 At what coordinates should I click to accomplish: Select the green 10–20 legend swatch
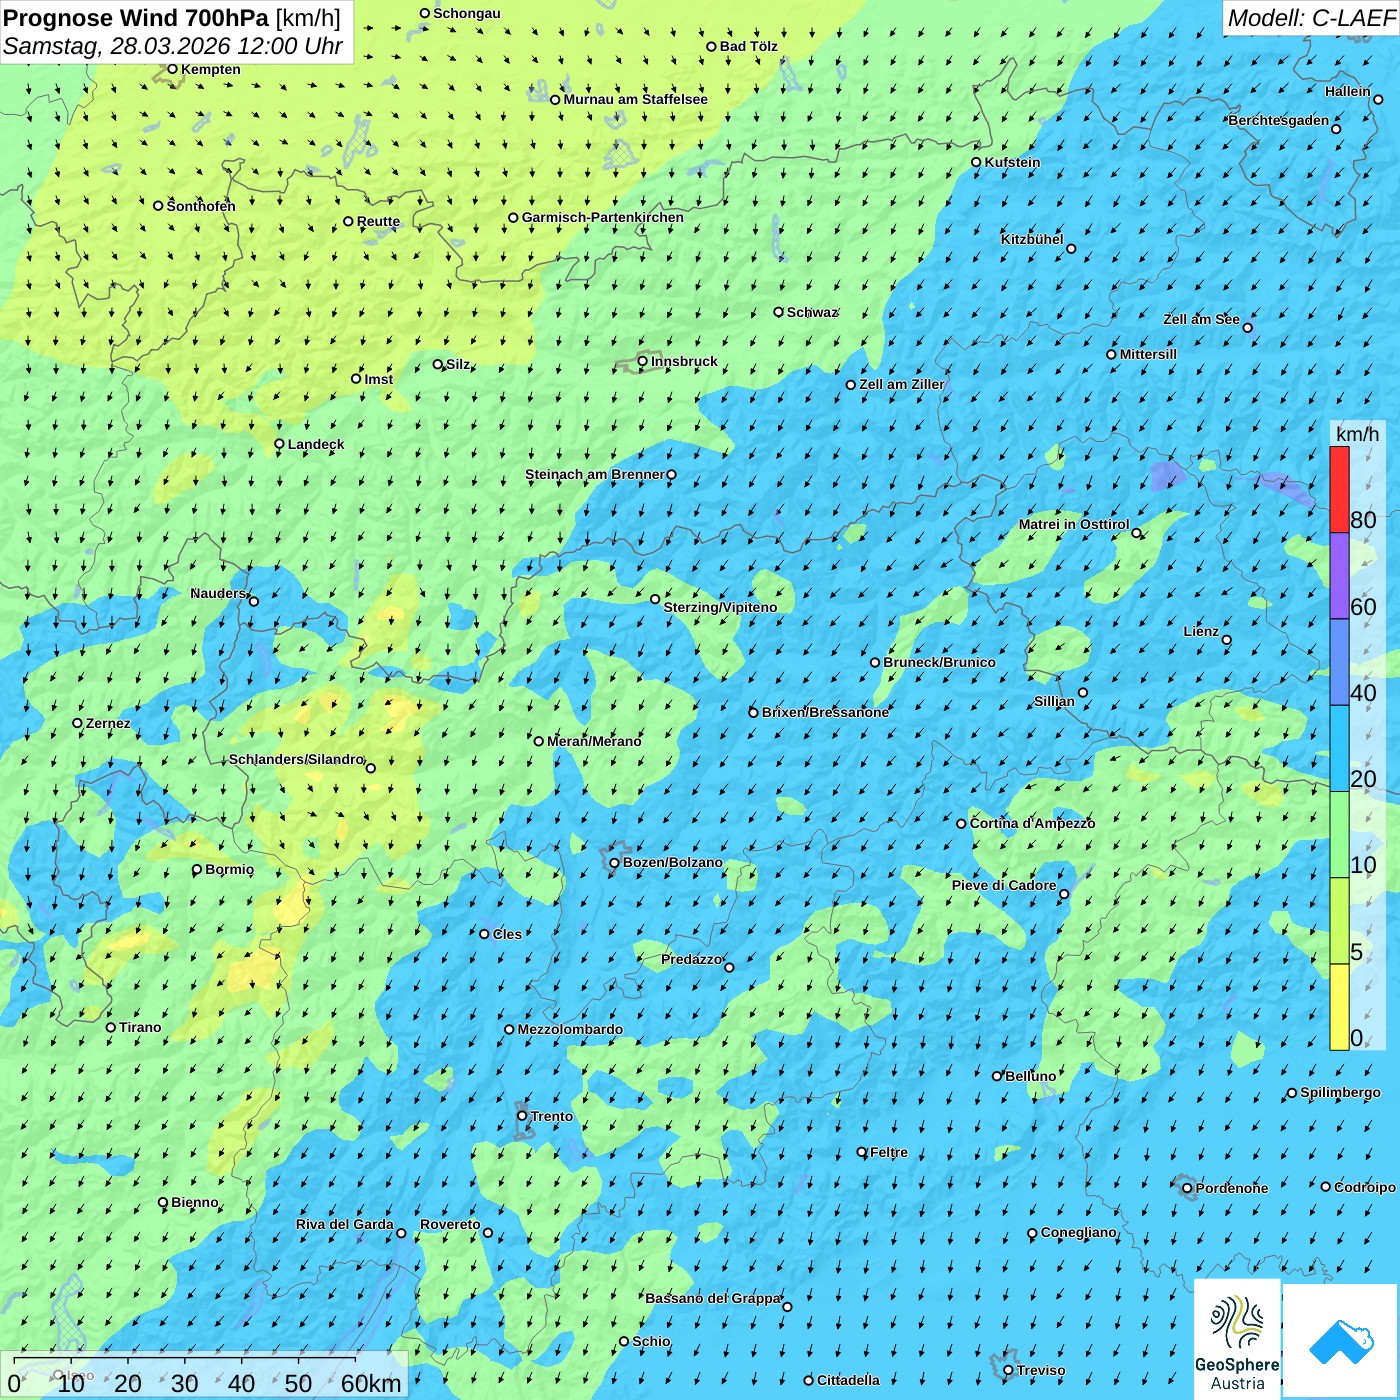[x=1339, y=835]
